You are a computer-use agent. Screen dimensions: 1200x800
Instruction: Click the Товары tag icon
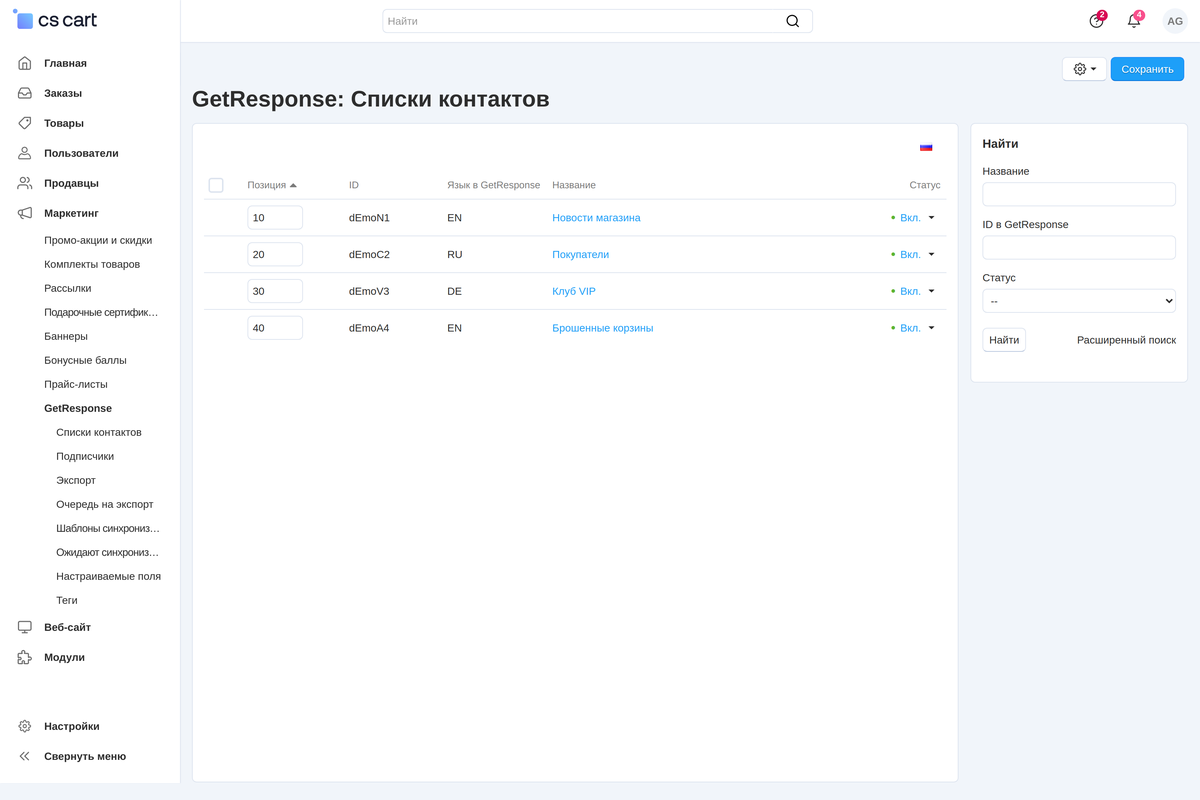(x=25, y=123)
